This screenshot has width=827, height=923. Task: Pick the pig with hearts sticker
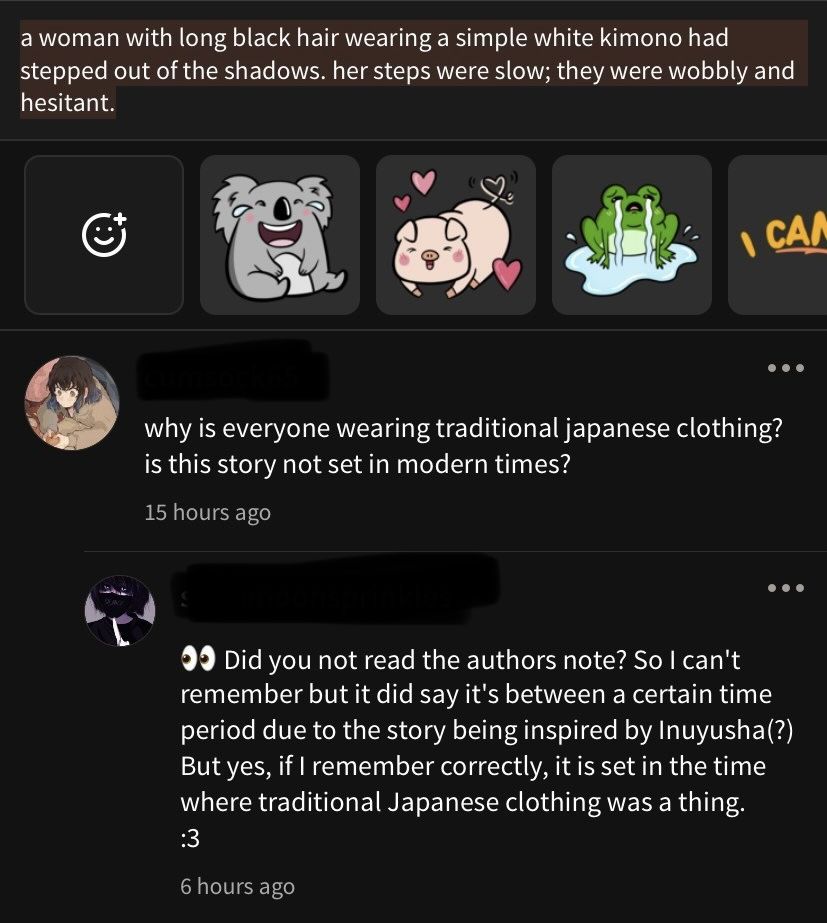[x=456, y=235]
